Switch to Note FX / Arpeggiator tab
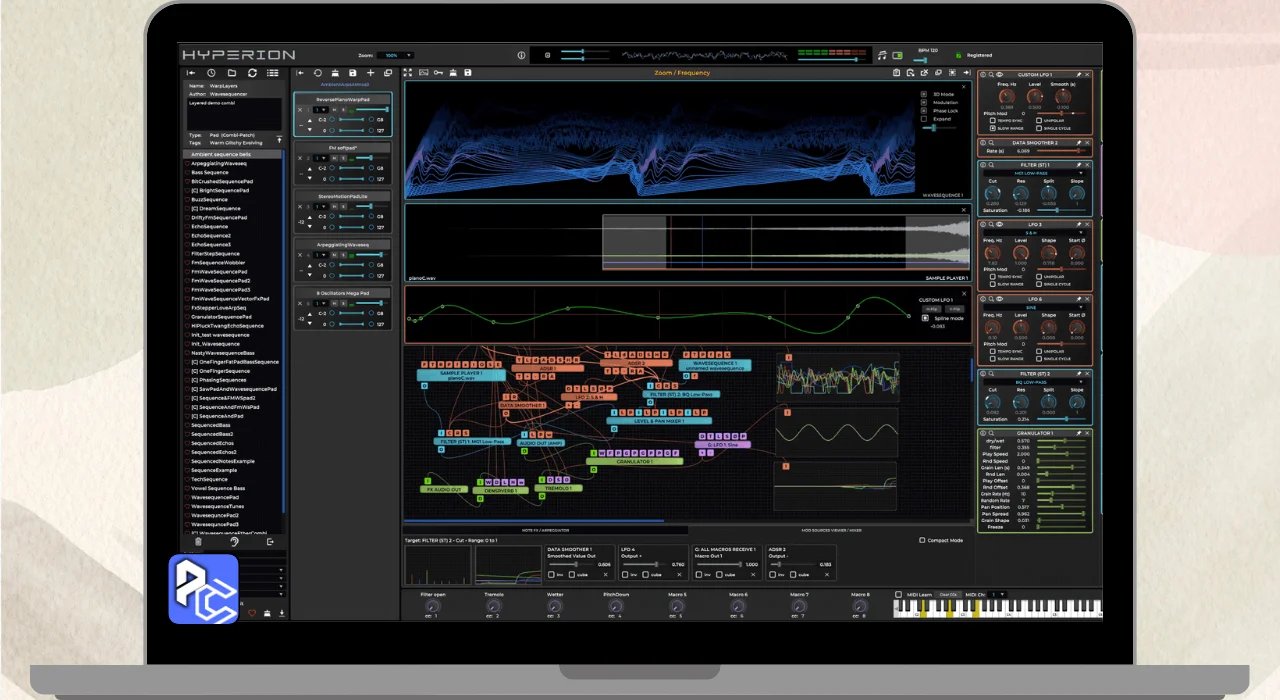 pyautogui.click(x=545, y=530)
